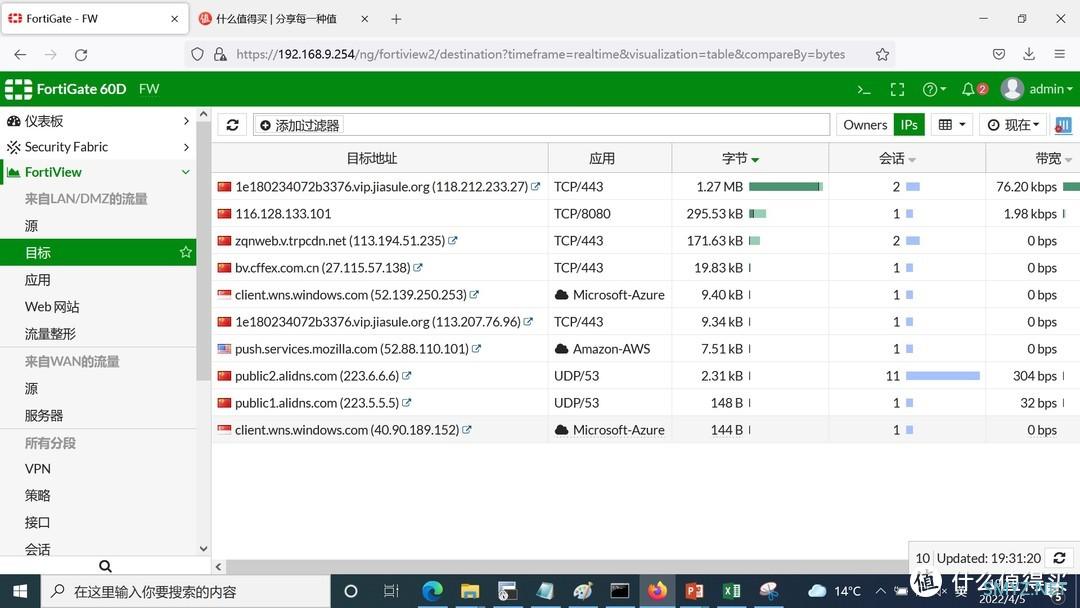This screenshot has height=608, width=1080.
Task: Sort table by 字节 column header
Action: click(750, 158)
